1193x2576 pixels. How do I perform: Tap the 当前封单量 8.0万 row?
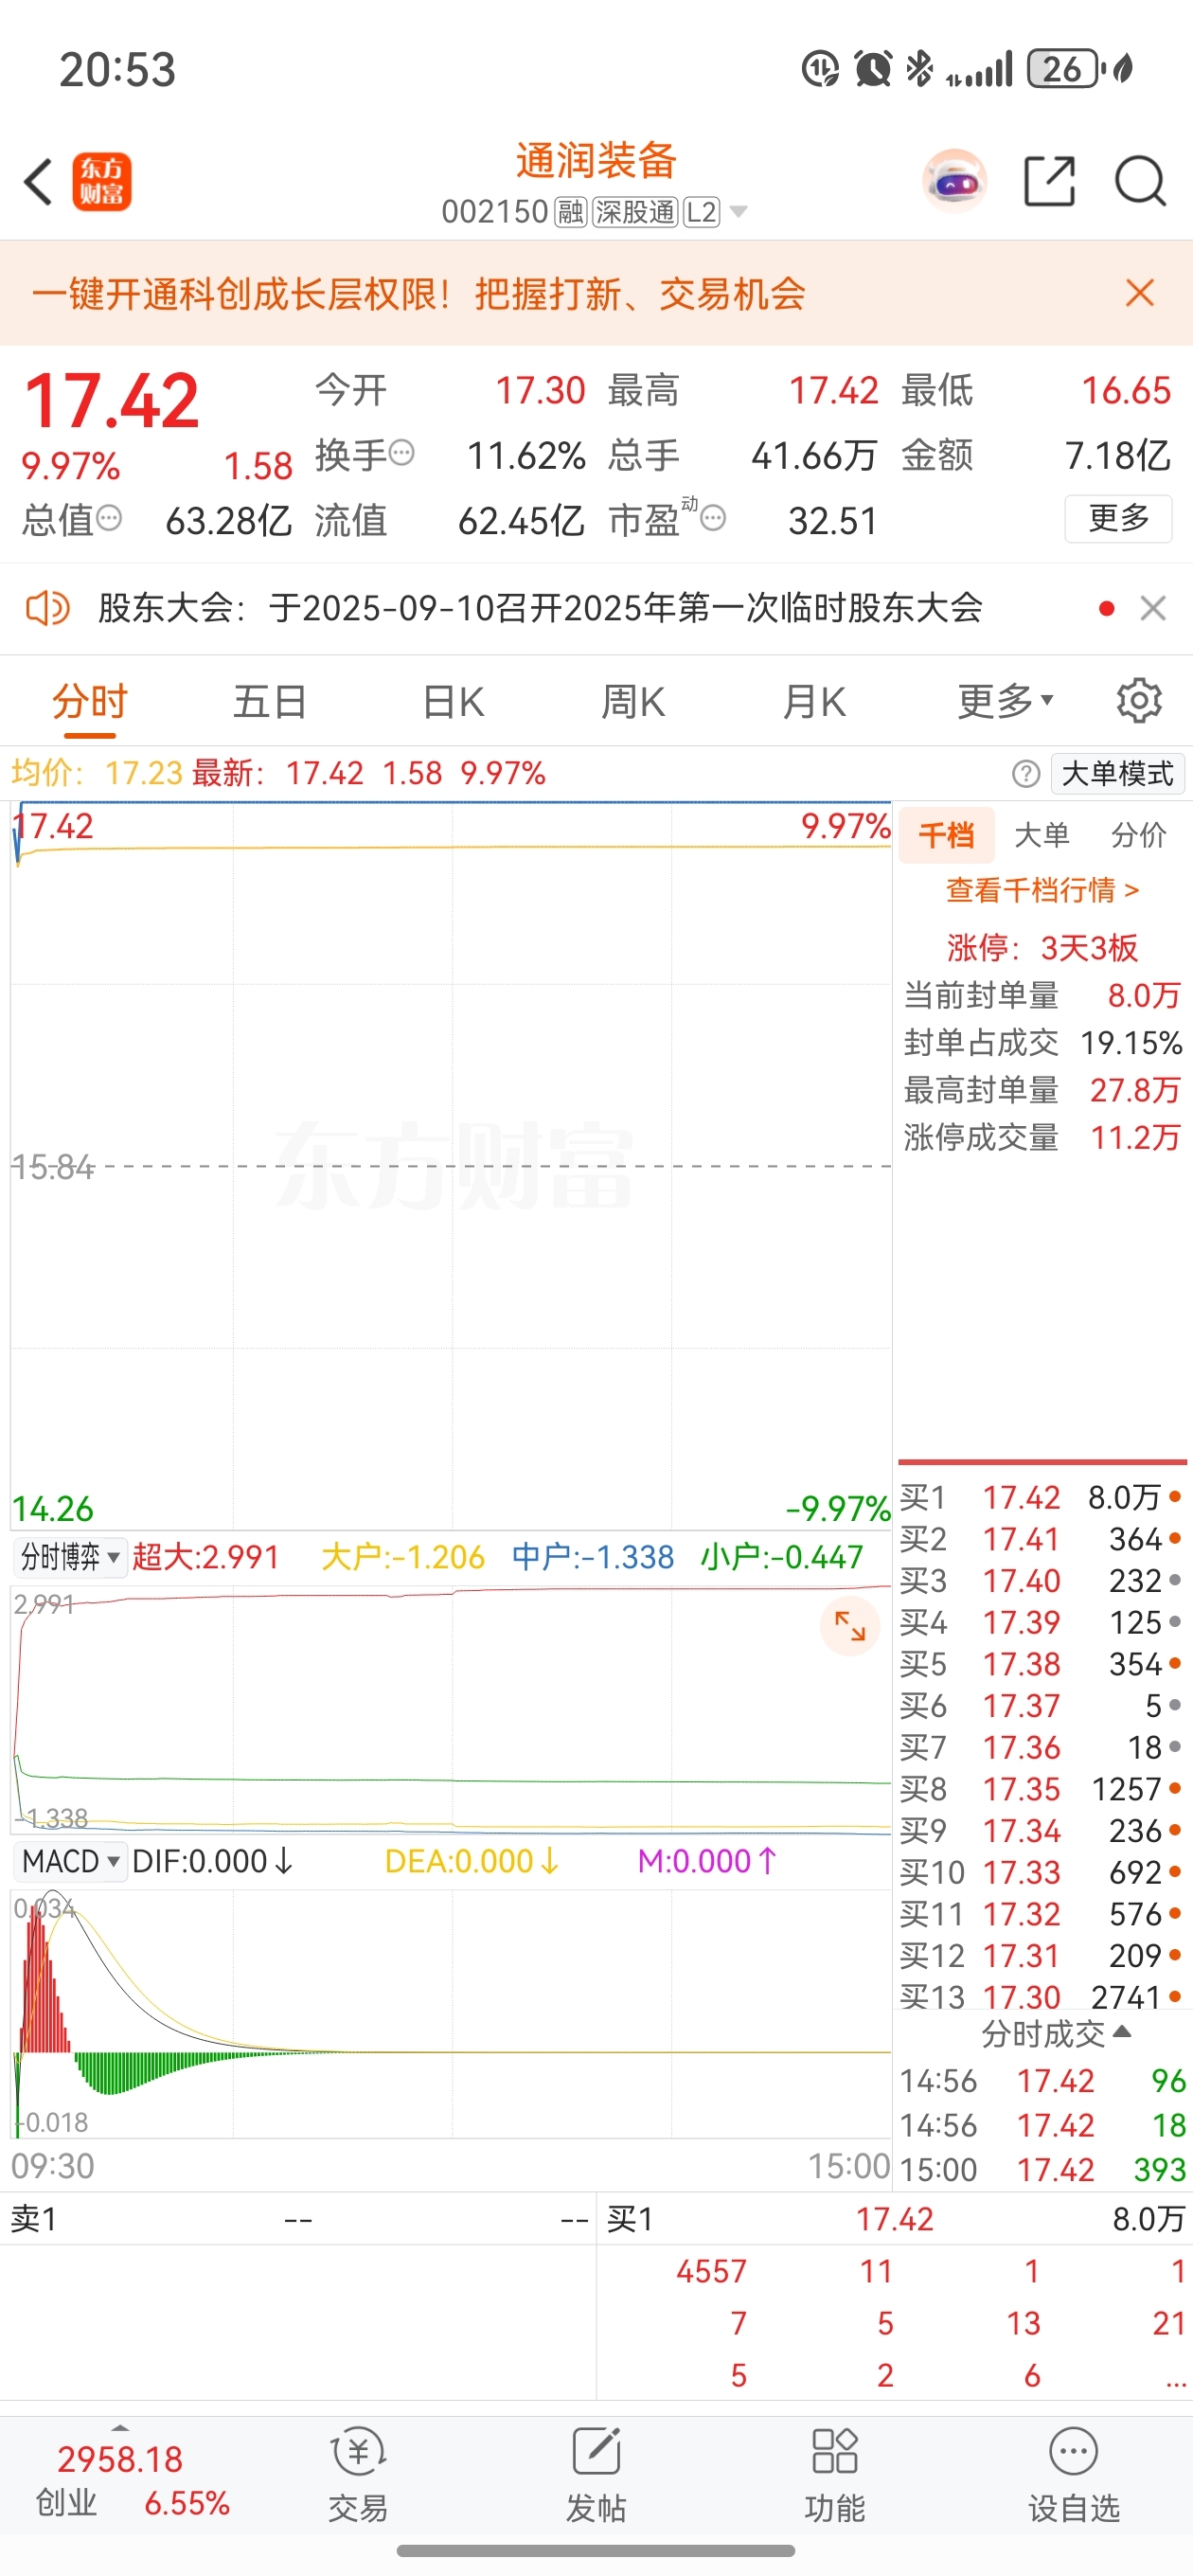[x=1042, y=995]
